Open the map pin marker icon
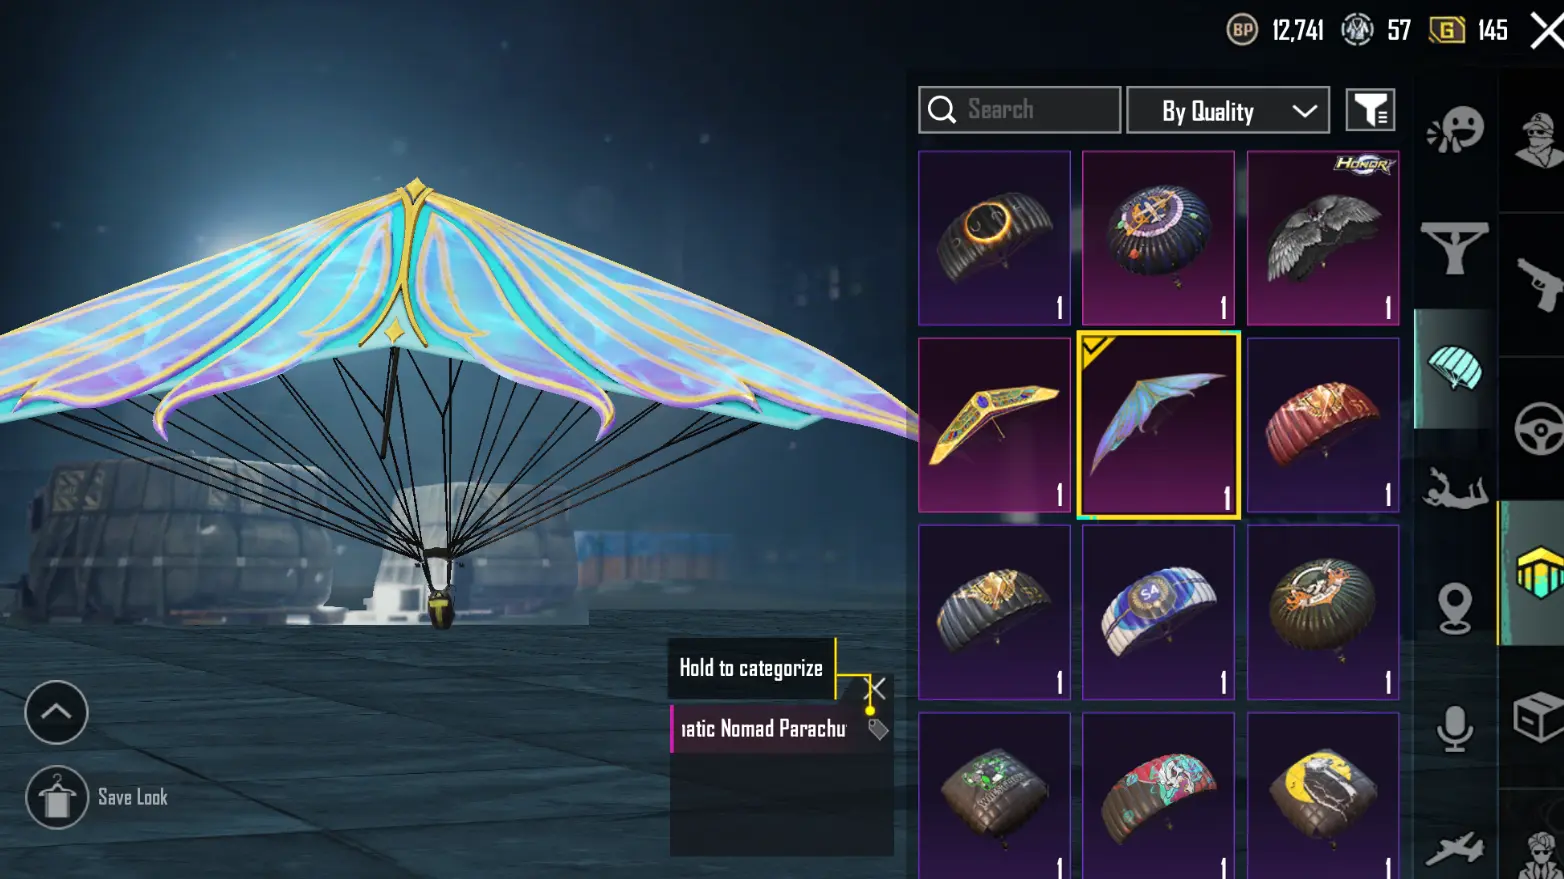This screenshot has width=1564, height=879. [x=1455, y=608]
